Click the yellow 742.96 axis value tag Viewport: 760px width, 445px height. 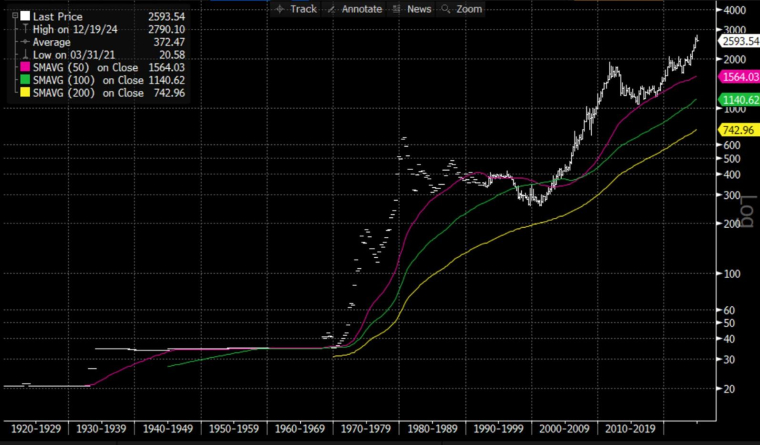point(739,131)
